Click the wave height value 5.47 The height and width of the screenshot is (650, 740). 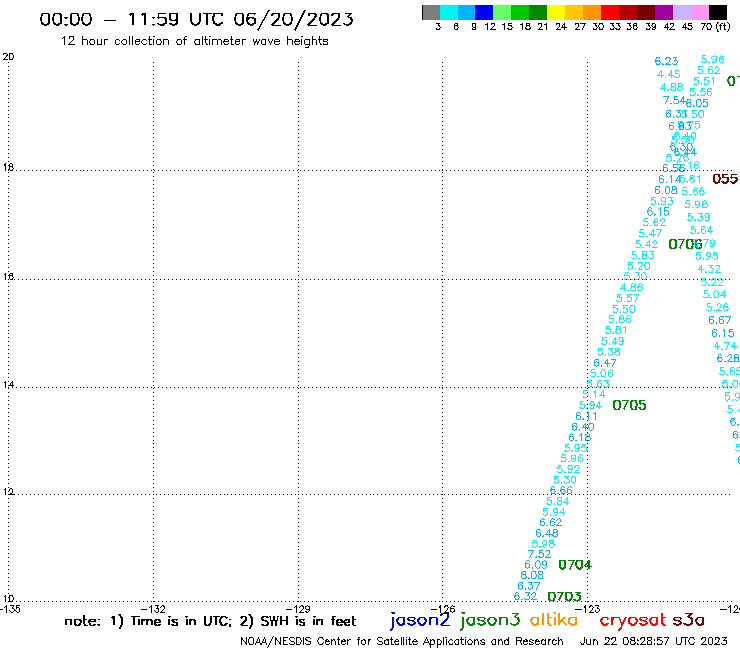coord(650,234)
